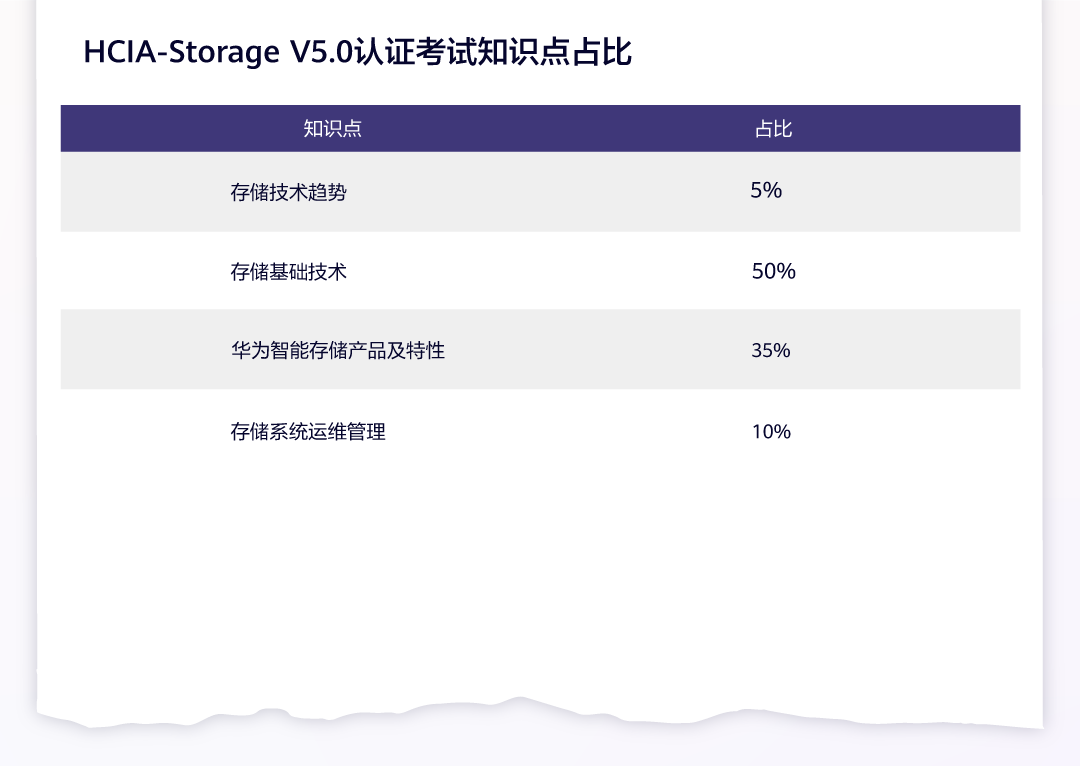Click the 10% value cell
The width and height of the screenshot is (1080, 766).
(x=771, y=432)
